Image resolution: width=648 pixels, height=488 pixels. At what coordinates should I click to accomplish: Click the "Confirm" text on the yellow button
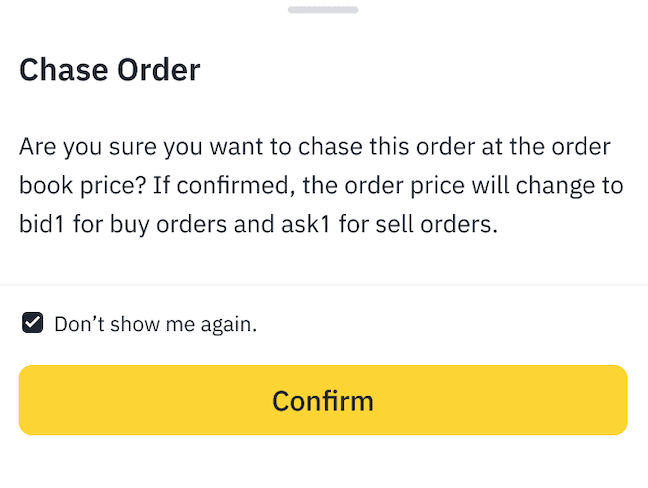pyautogui.click(x=323, y=400)
